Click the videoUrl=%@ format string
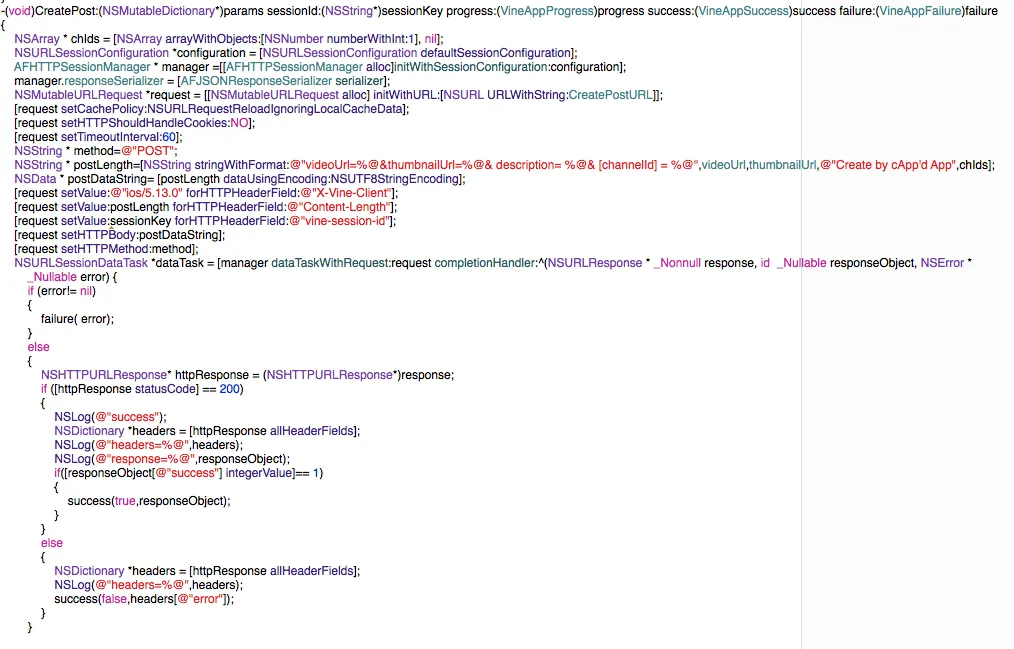1014x649 pixels. tap(495, 165)
